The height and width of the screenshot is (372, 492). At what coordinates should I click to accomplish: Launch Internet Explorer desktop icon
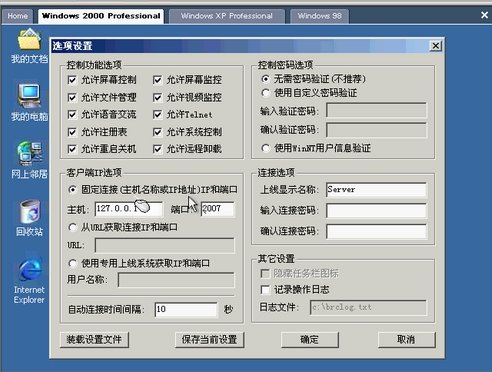pyautogui.click(x=29, y=280)
